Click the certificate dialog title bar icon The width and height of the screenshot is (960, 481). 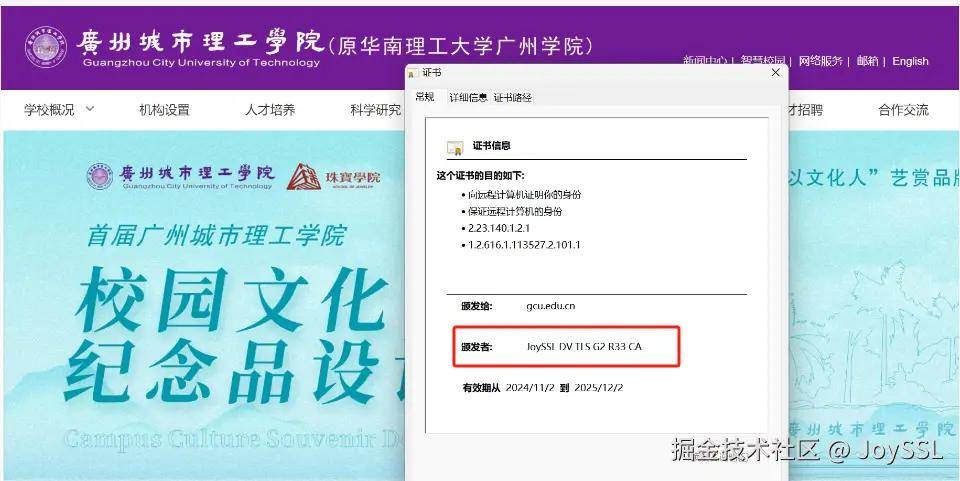[x=414, y=73]
